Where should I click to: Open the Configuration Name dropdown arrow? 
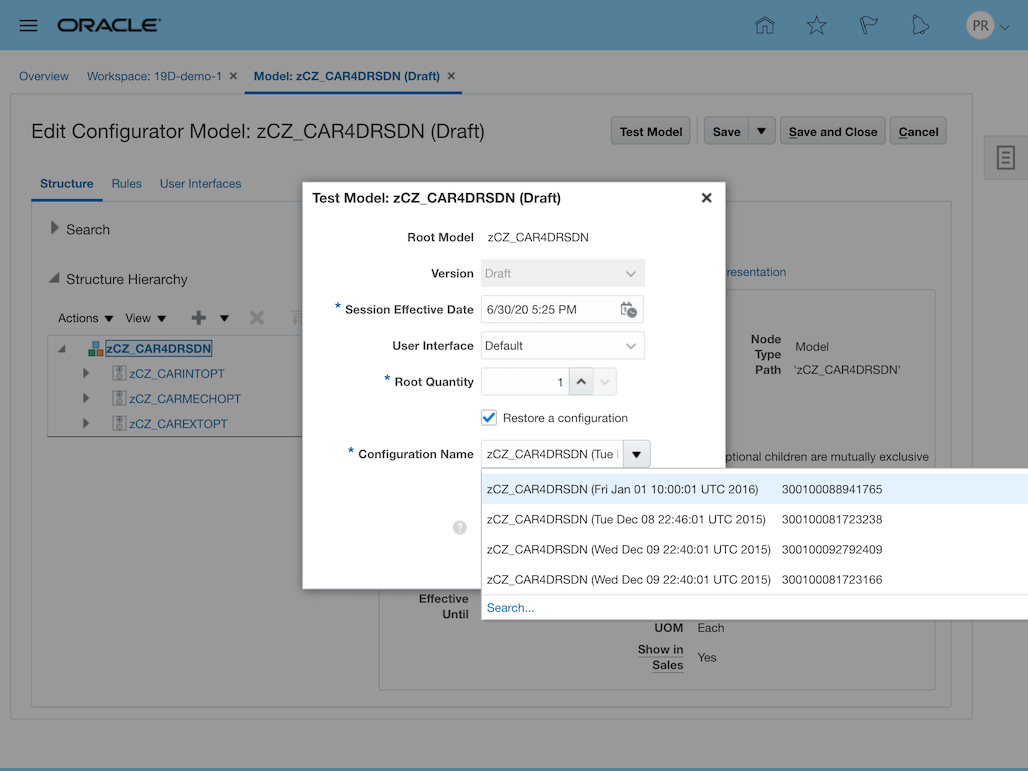[x=637, y=453]
